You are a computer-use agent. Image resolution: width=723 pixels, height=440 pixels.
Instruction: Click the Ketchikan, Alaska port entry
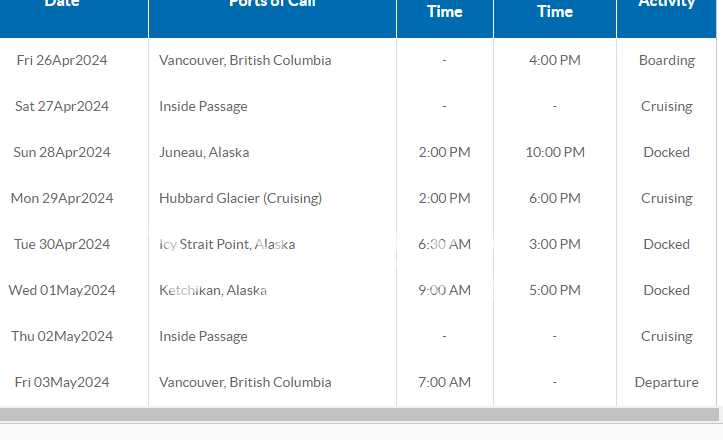pos(213,290)
